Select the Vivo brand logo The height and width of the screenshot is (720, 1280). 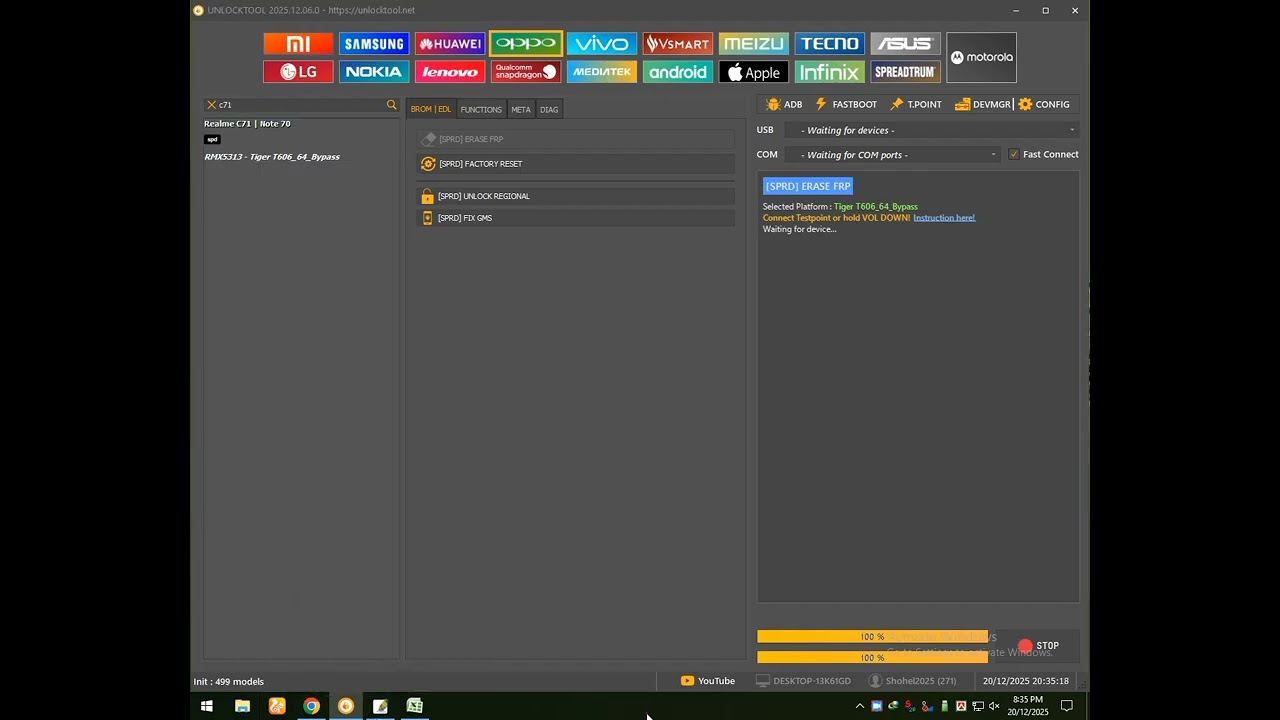point(602,44)
